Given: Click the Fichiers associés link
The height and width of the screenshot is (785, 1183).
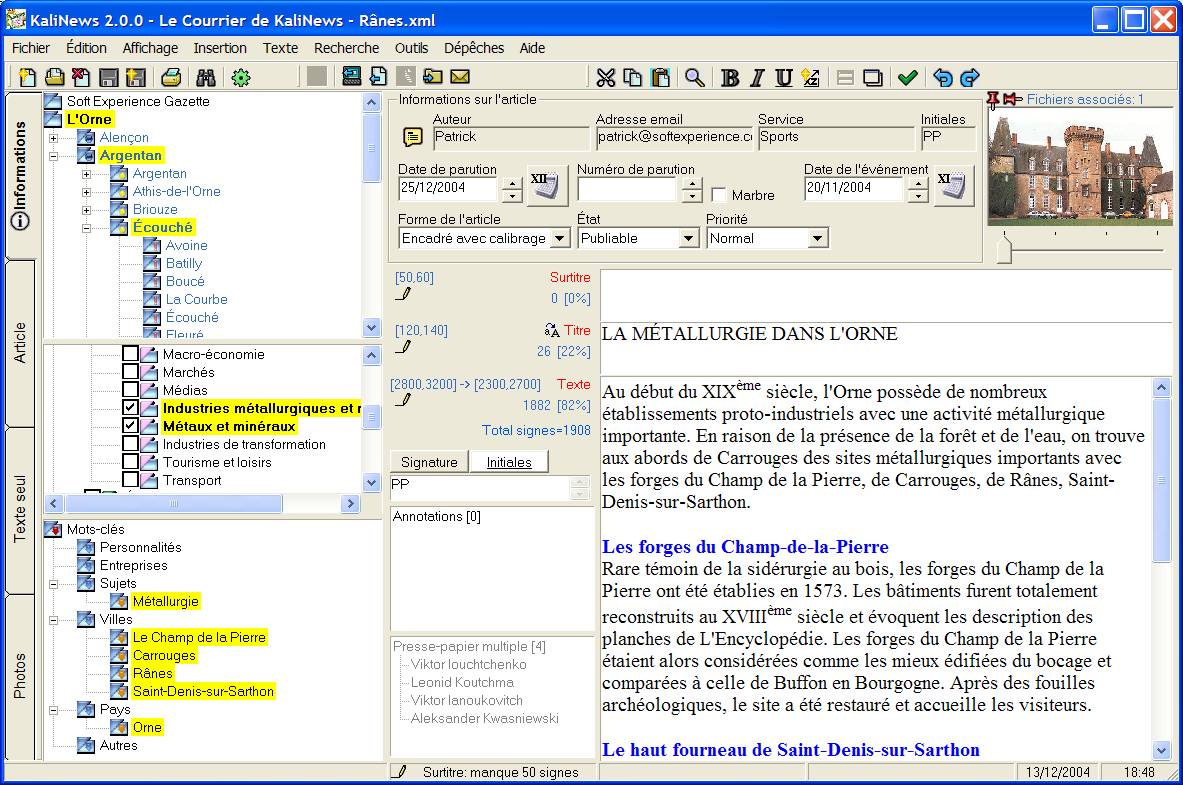Looking at the screenshot, I should pos(1085,99).
